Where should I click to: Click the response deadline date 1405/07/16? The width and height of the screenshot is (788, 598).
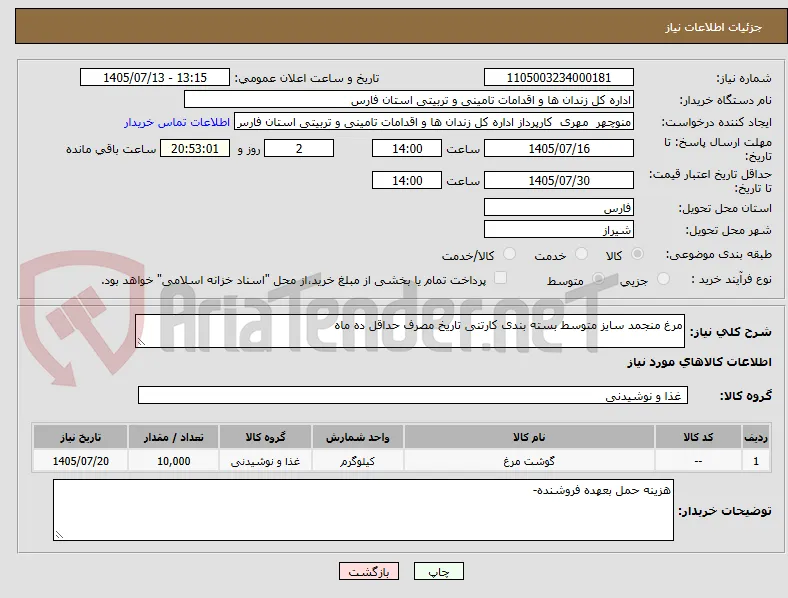[559, 149]
